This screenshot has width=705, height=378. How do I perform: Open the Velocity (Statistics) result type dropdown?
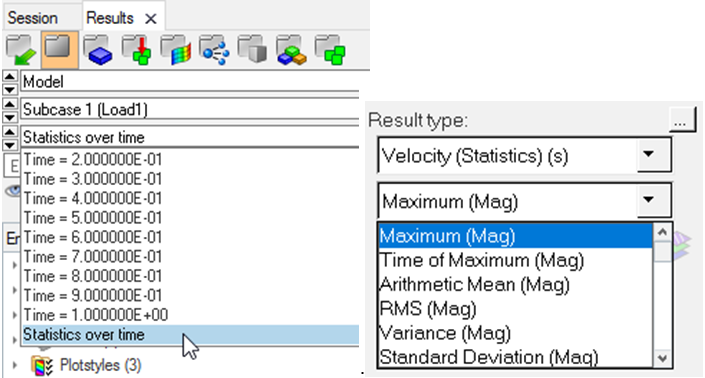(524, 156)
